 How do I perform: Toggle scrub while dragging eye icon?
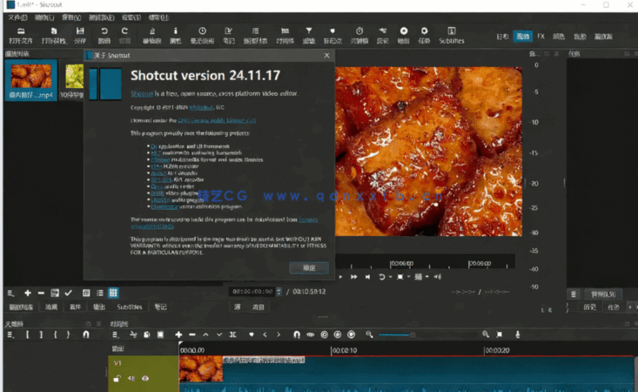coord(310,335)
